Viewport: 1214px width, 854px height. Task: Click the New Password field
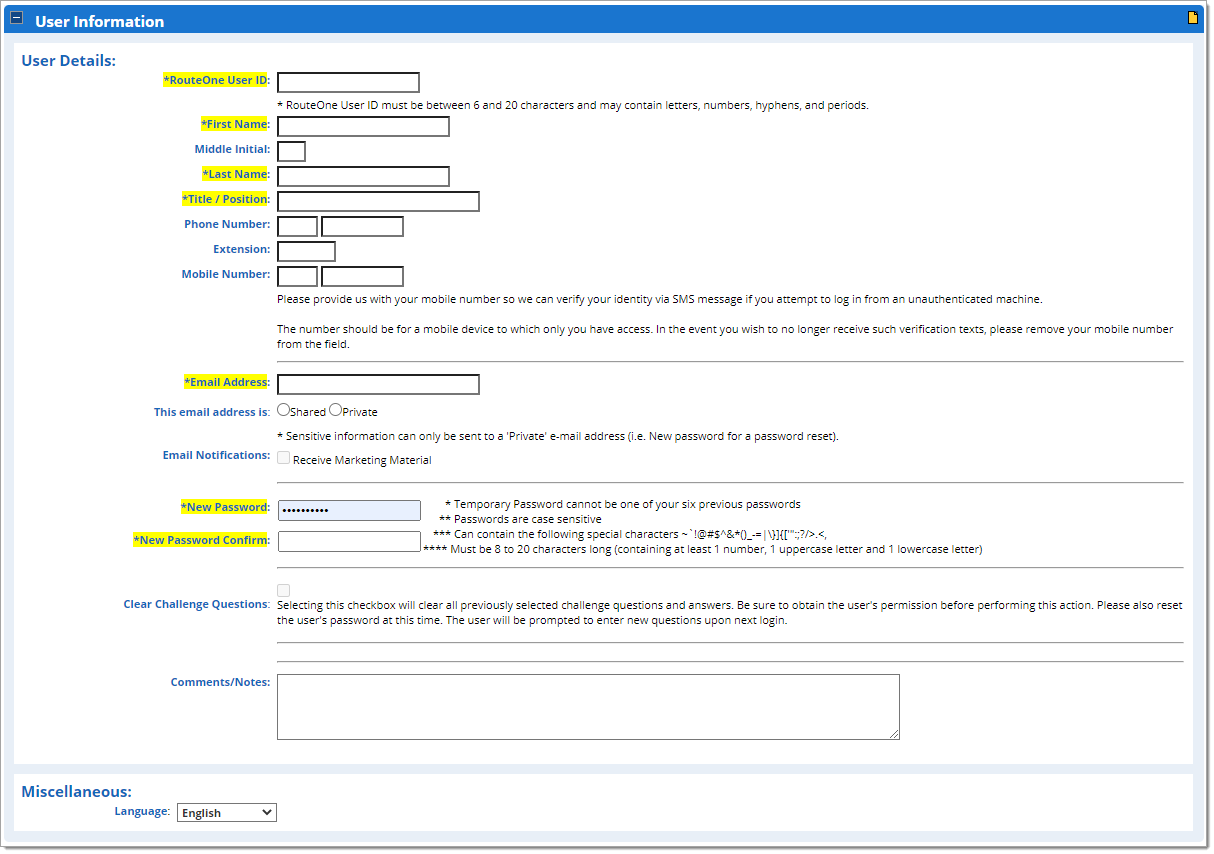(x=349, y=510)
